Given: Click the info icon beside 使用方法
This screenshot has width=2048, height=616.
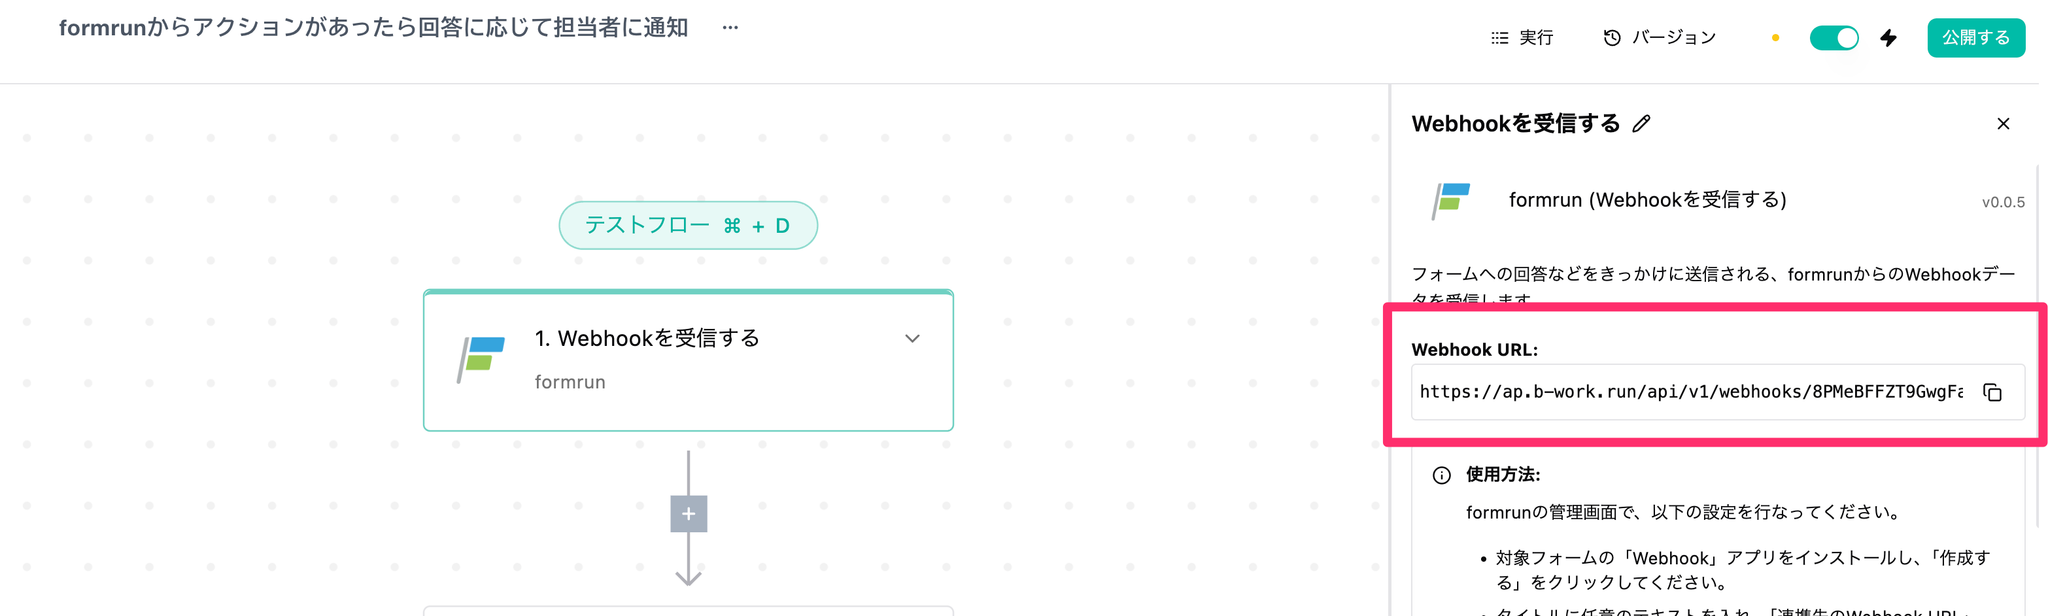Looking at the screenshot, I should tap(1441, 475).
